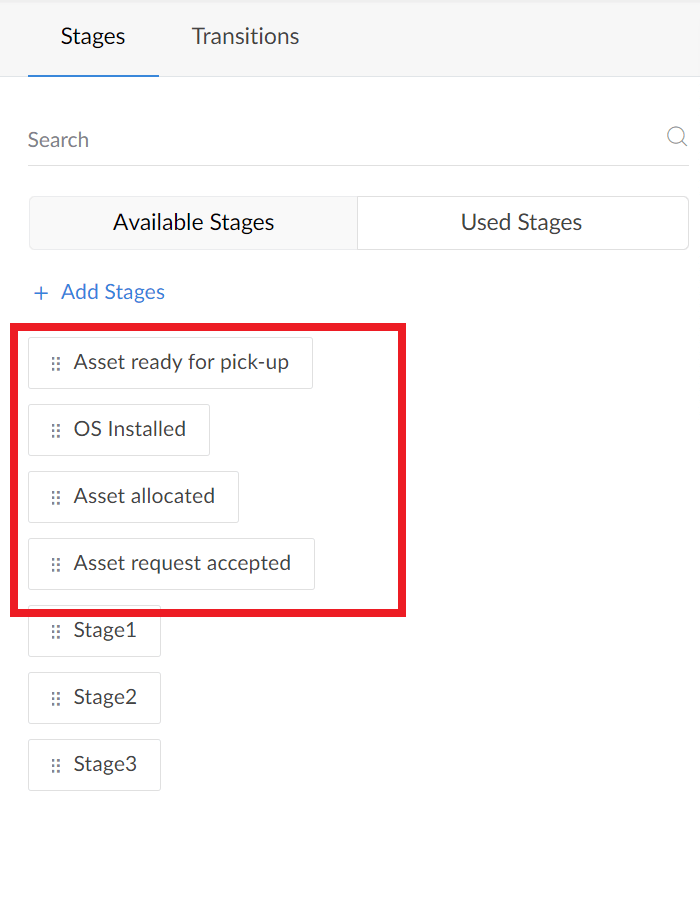Viewport: 700px width, 900px height.
Task: Click drag handle beside OS Installed
Action: [x=56, y=431]
